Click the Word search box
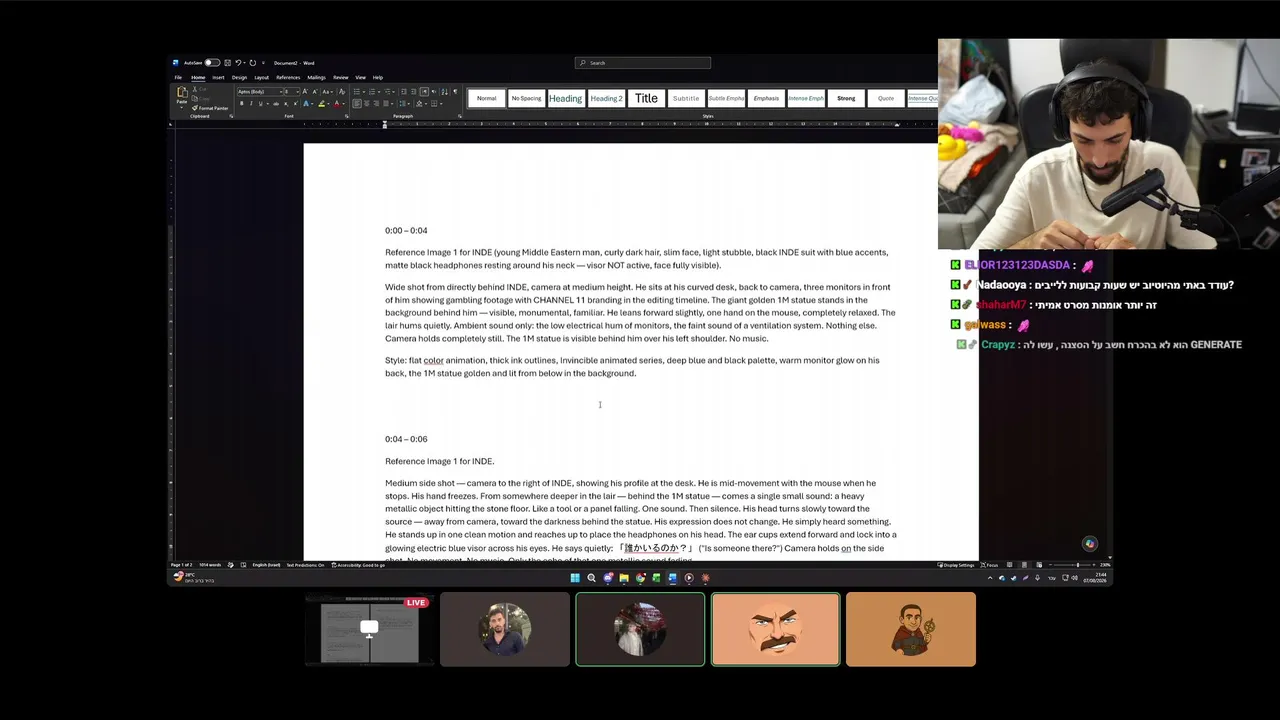Viewport: 1280px width, 720px height. tap(643, 63)
